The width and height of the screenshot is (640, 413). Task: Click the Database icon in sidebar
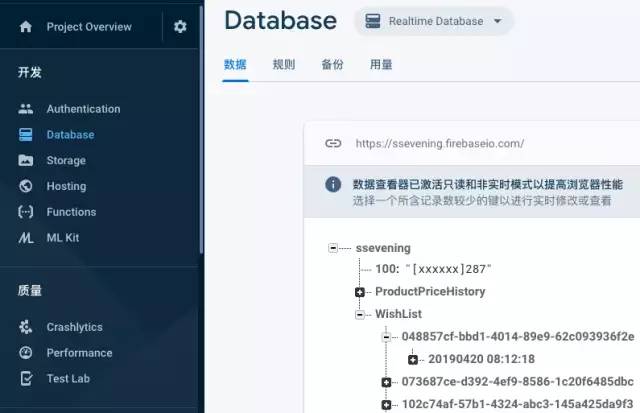(26, 135)
